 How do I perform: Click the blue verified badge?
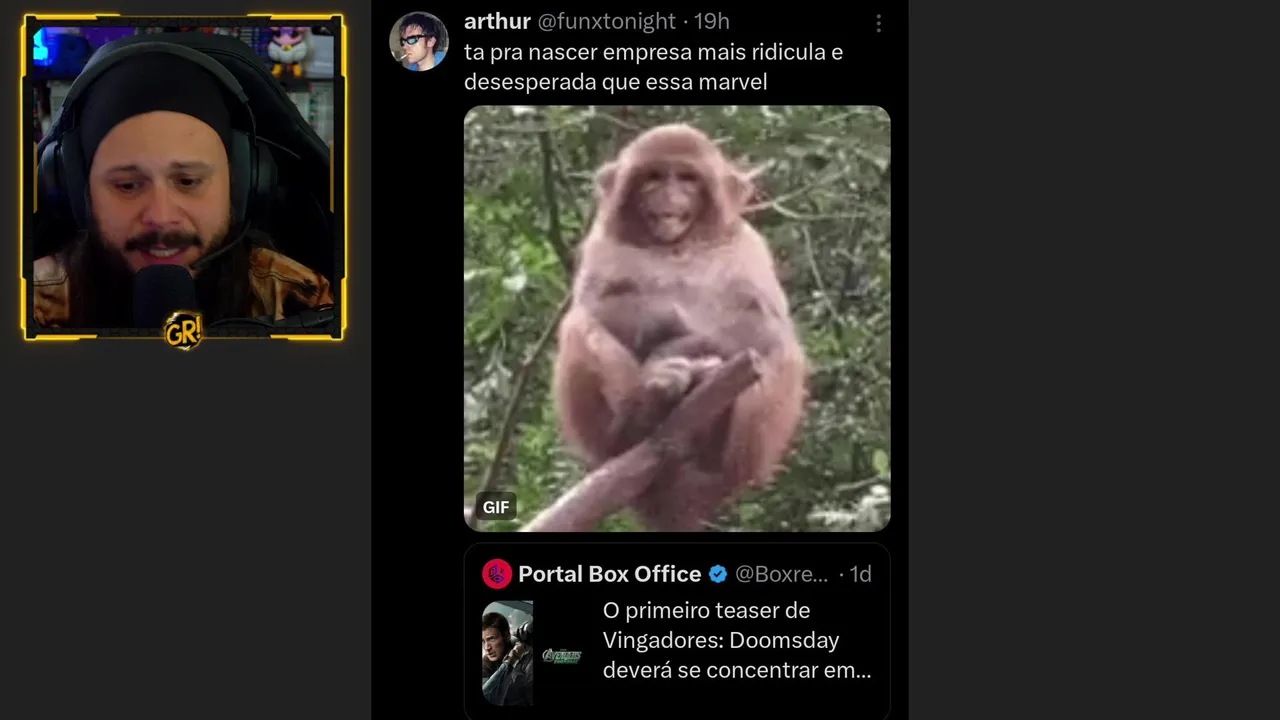click(x=718, y=574)
